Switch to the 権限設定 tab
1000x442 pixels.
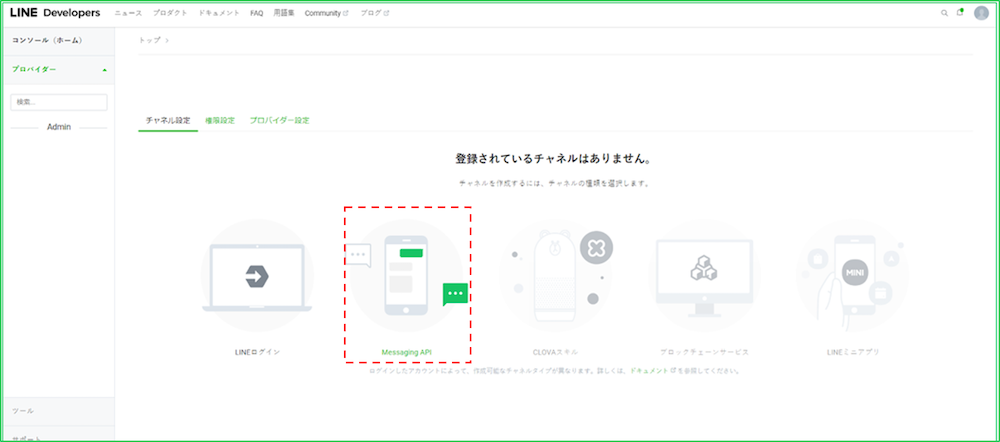click(x=219, y=121)
